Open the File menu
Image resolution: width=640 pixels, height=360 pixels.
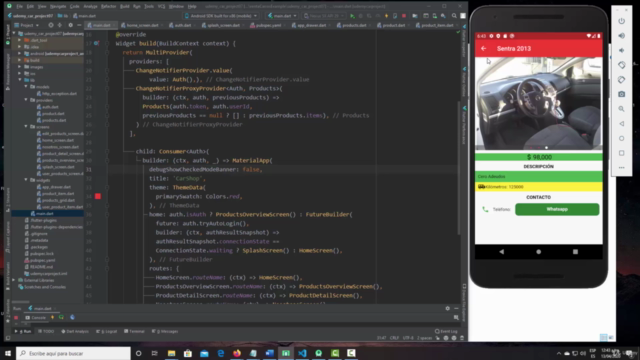(20, 7)
